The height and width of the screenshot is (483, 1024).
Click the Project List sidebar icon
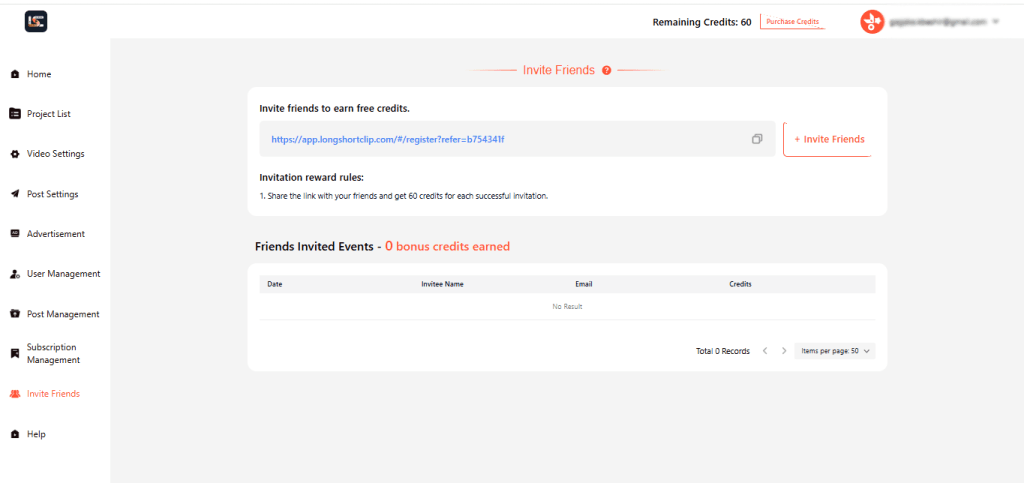(15, 114)
